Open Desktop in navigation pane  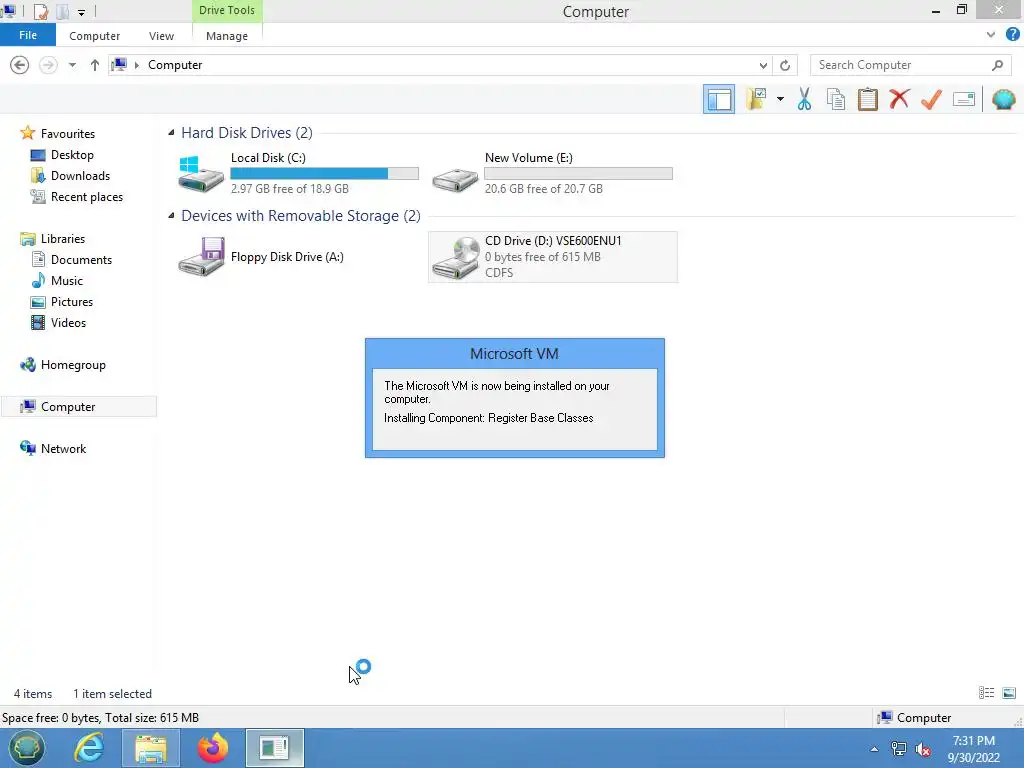(x=72, y=155)
